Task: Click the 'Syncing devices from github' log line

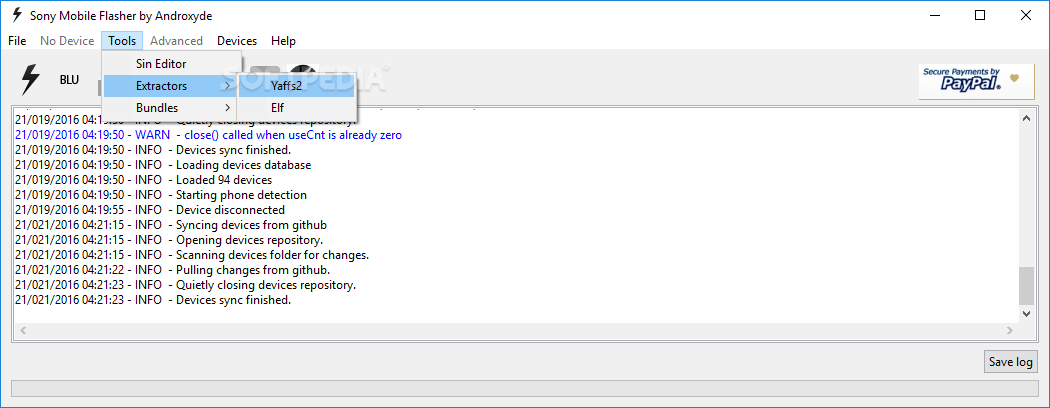Action: (x=171, y=225)
